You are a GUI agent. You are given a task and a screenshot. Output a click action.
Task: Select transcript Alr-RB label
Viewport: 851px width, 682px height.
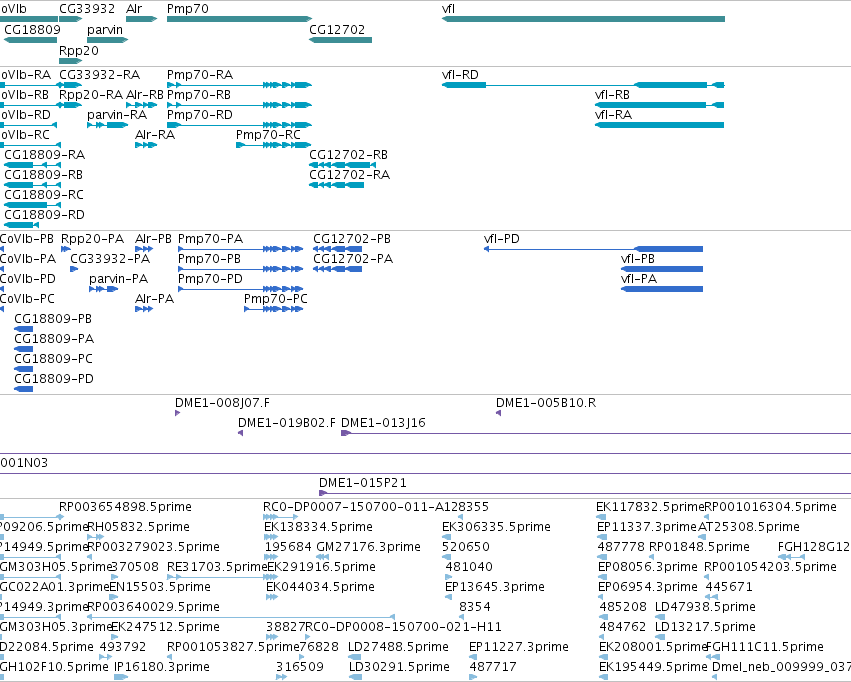coord(144,95)
